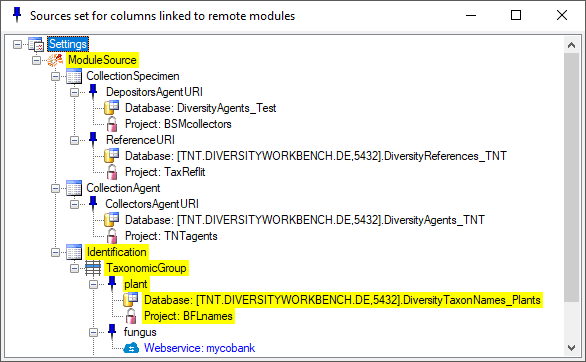
Task: Select Project: TaxReflit entry
Action: coord(165,172)
